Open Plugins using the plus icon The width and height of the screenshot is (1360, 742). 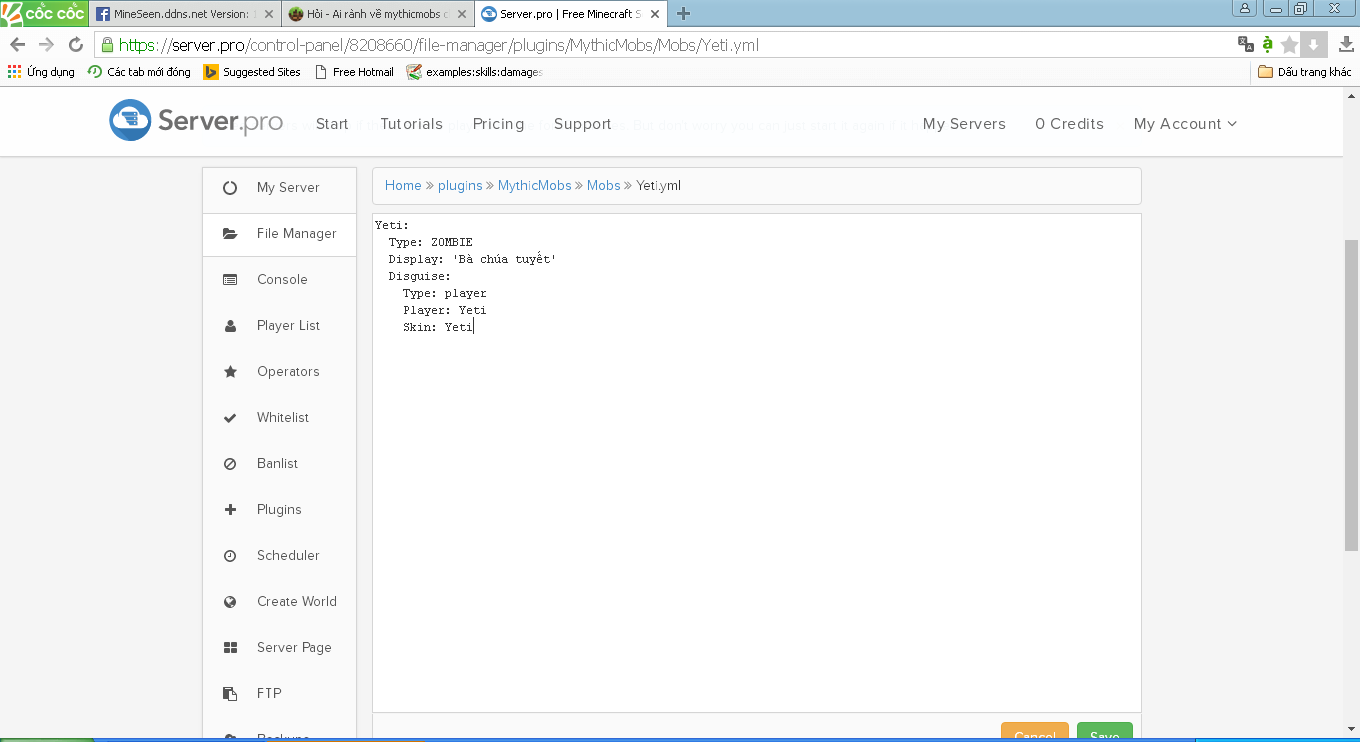pyautogui.click(x=230, y=510)
